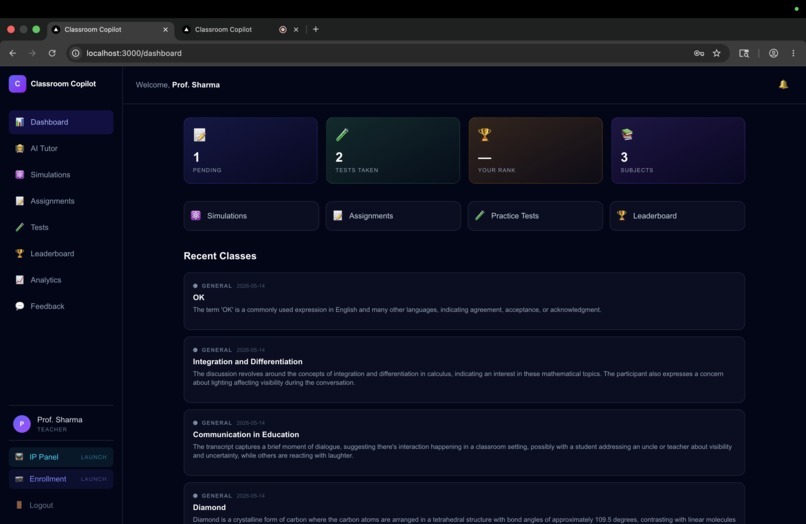This screenshot has width=806, height=524.
Task: Click the Logout door icon
Action: coord(19,505)
